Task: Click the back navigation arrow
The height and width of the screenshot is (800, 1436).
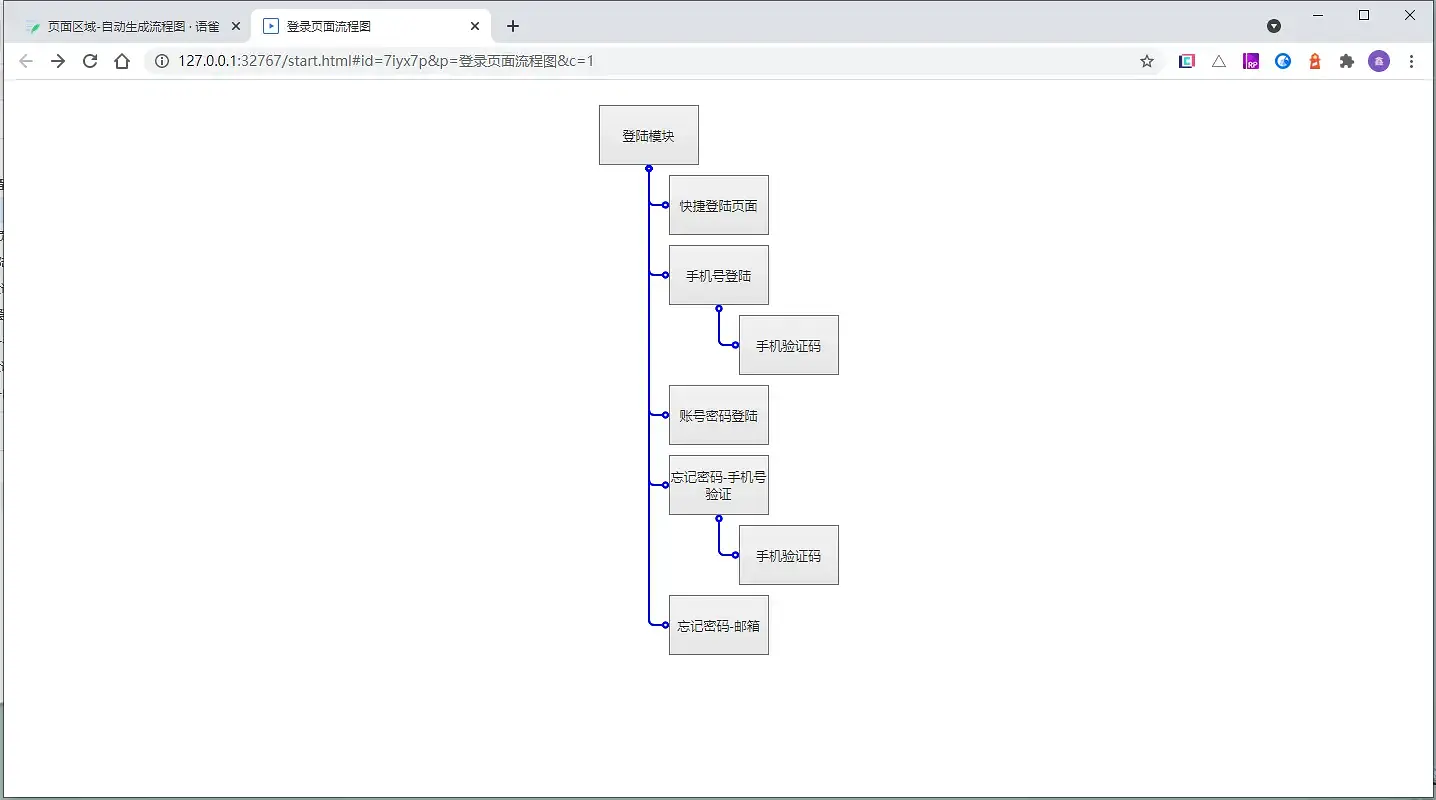Action: point(26,61)
